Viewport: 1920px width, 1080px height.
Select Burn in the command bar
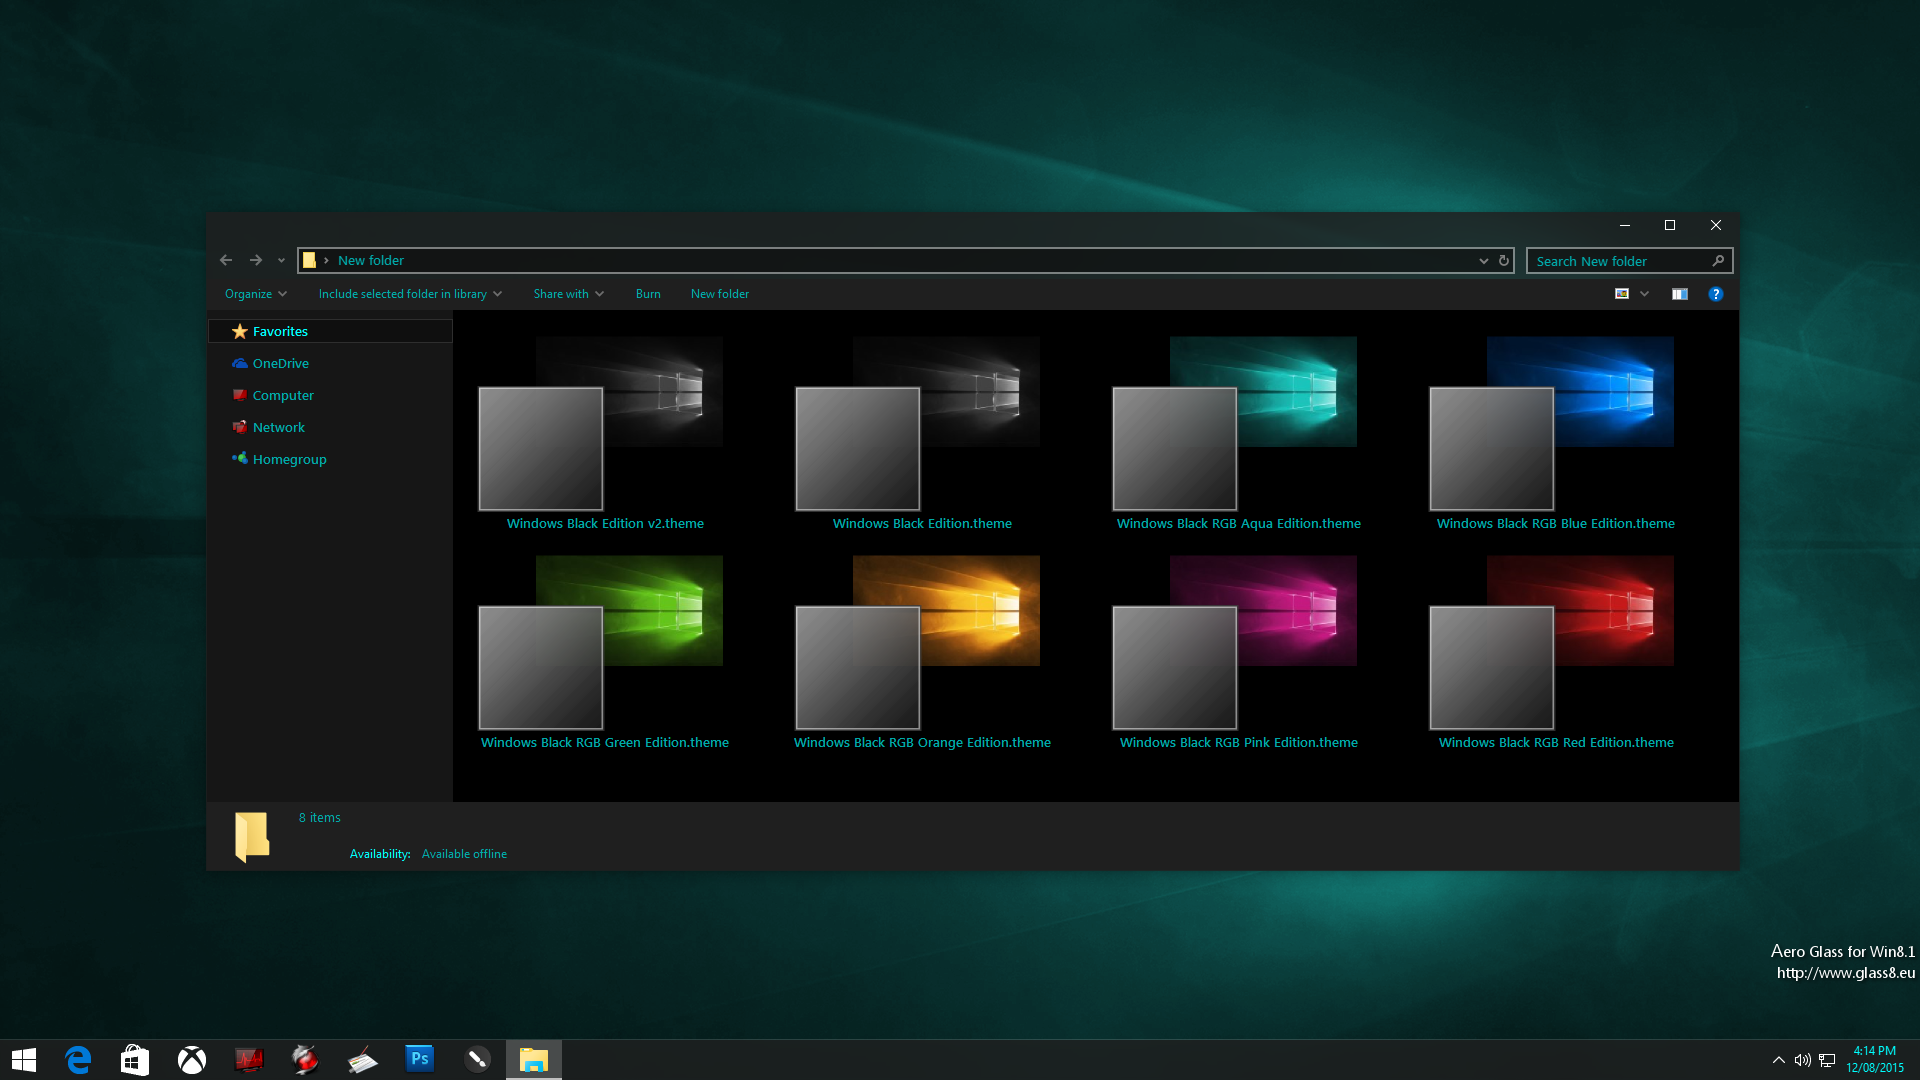(648, 293)
